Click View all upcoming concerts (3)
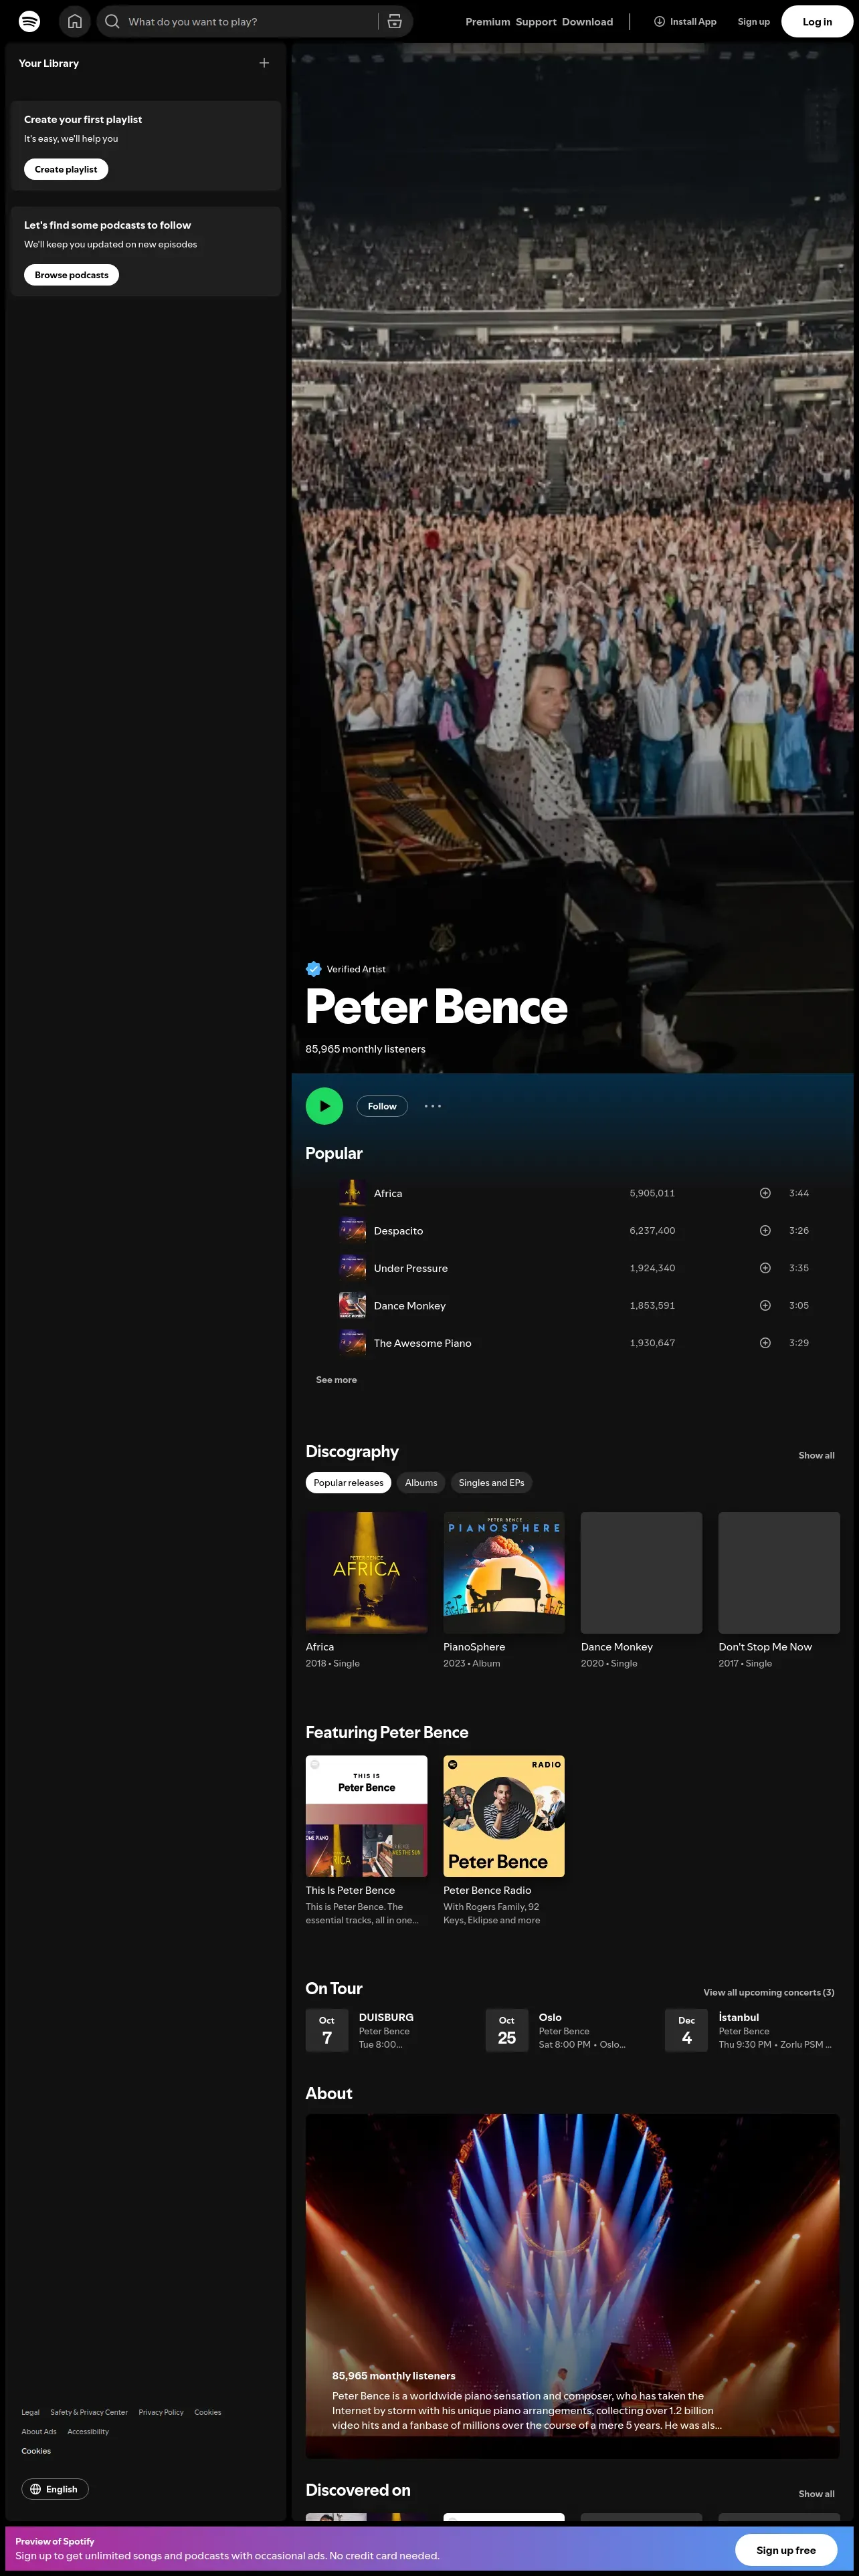 coord(768,1992)
